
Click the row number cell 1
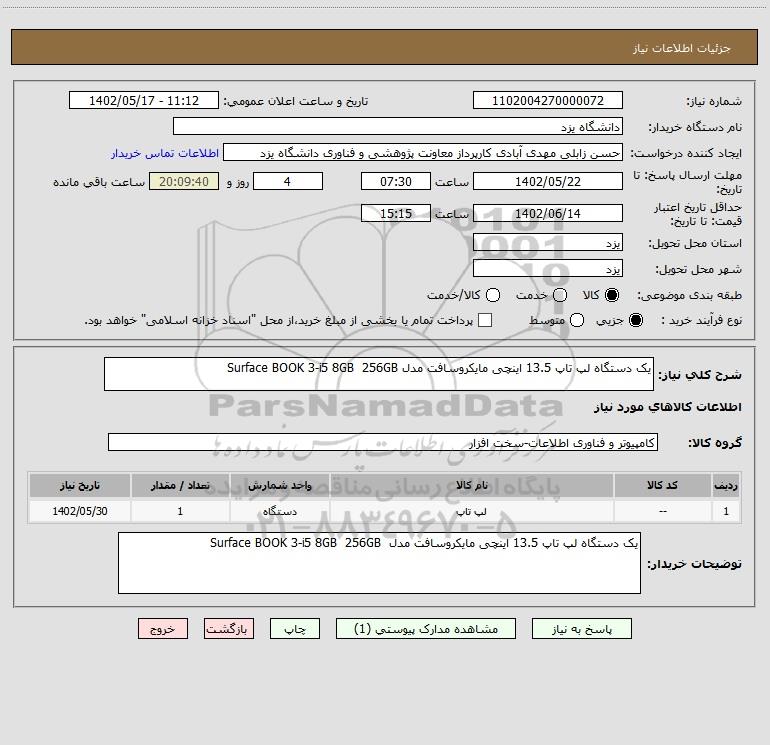point(726,511)
